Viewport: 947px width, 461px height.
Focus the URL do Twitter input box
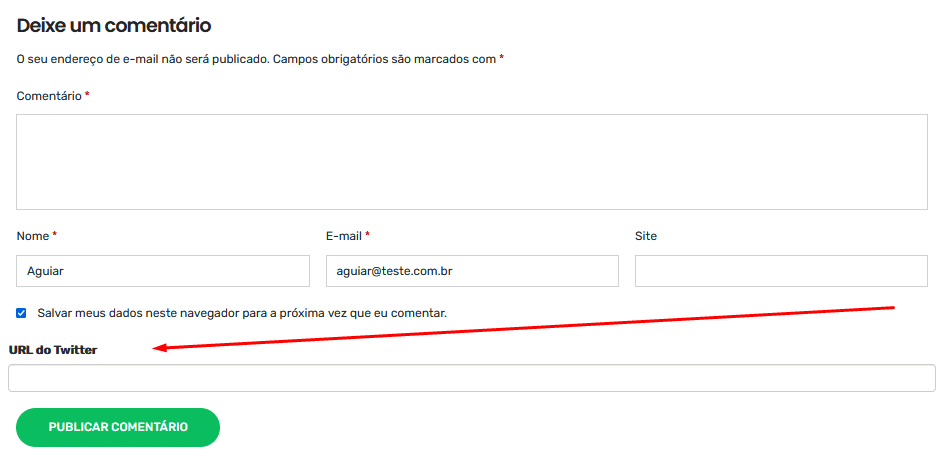[x=471, y=378]
